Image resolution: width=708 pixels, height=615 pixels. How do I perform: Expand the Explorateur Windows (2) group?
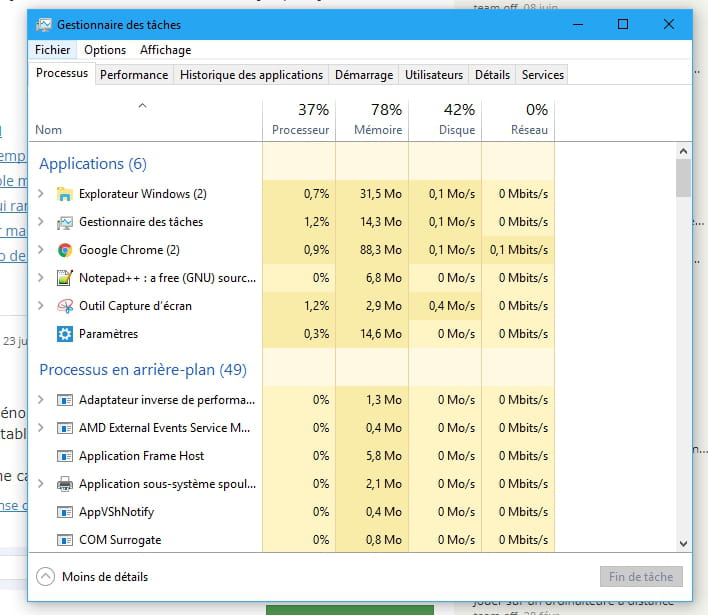pos(41,194)
